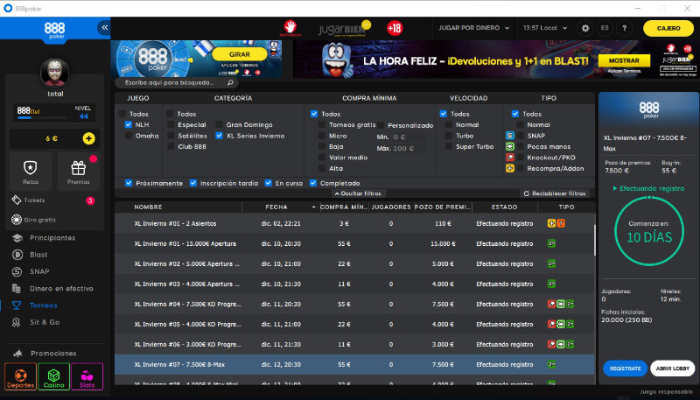
Task: Click the jugarbien logo in top bar
Action: [344, 28]
